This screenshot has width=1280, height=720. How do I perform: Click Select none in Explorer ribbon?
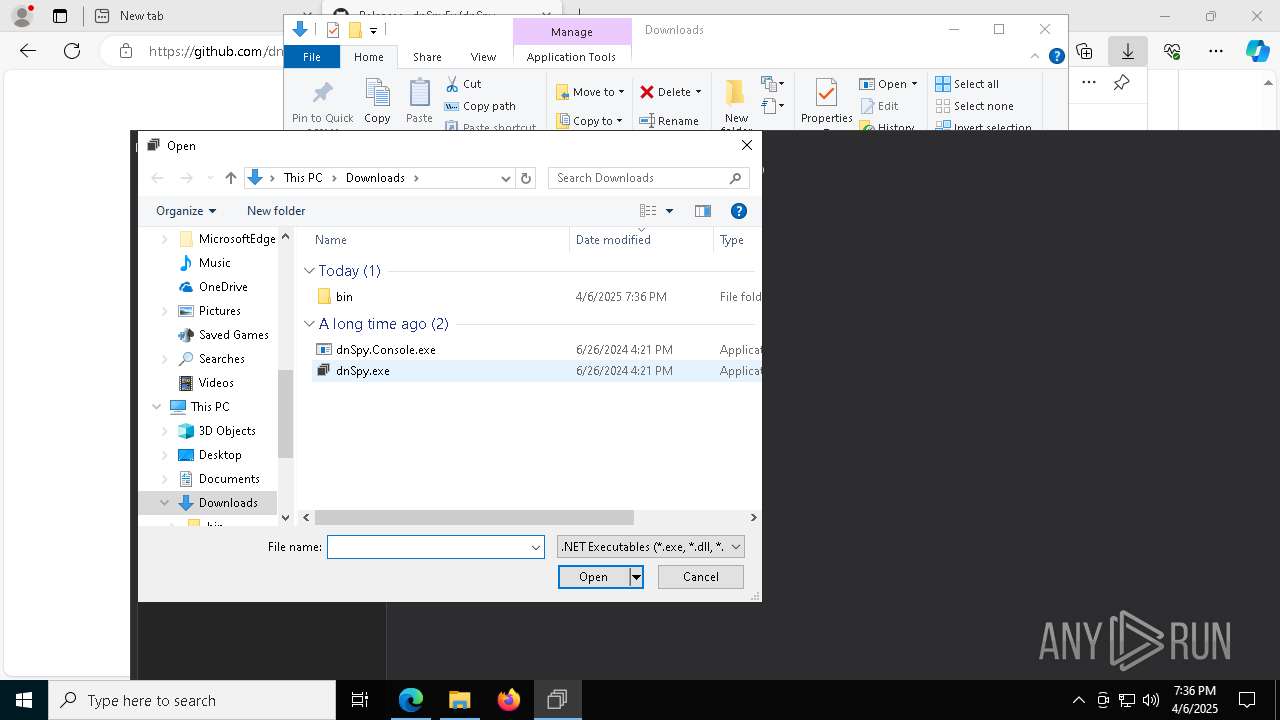[x=975, y=106]
